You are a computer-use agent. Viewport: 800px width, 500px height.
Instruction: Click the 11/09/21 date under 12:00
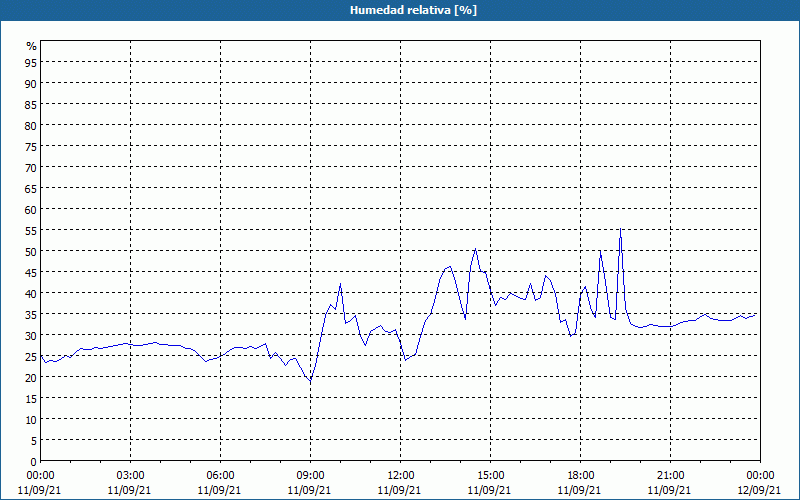[x=399, y=490]
